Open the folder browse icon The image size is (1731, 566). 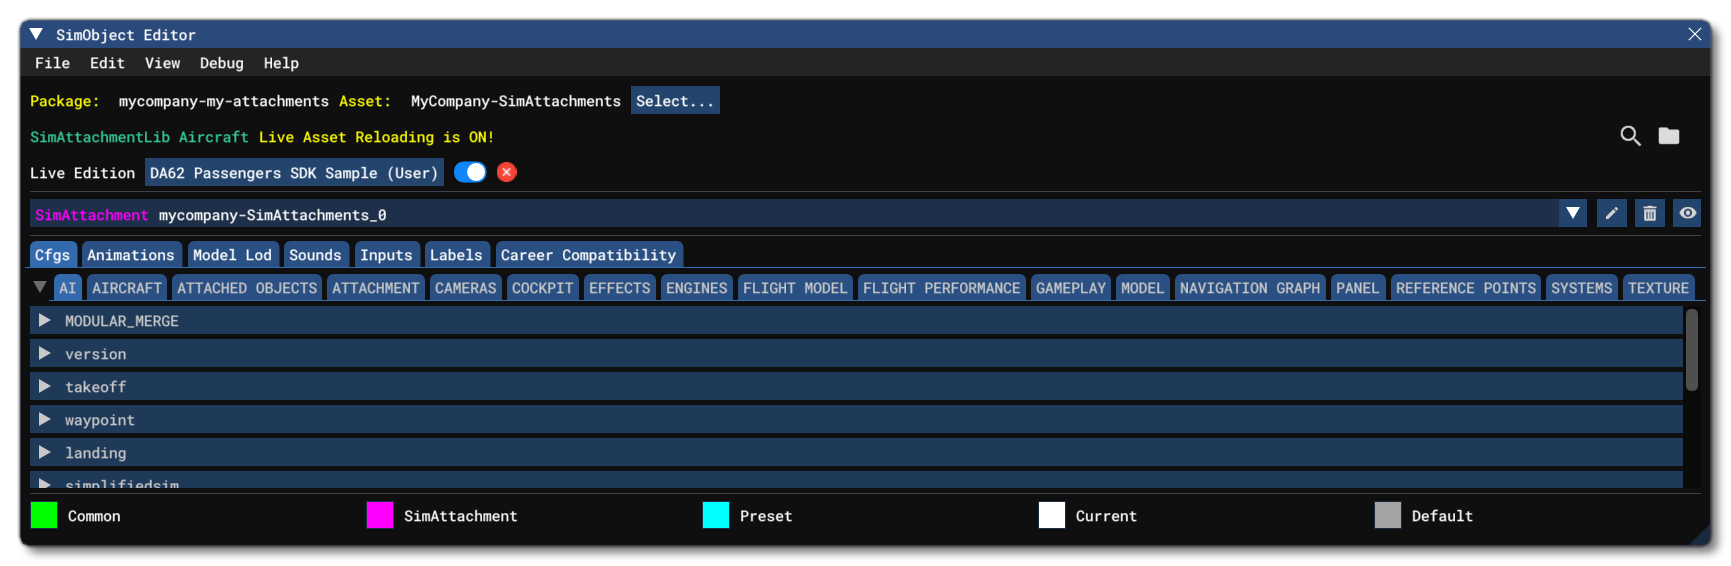coord(1669,136)
